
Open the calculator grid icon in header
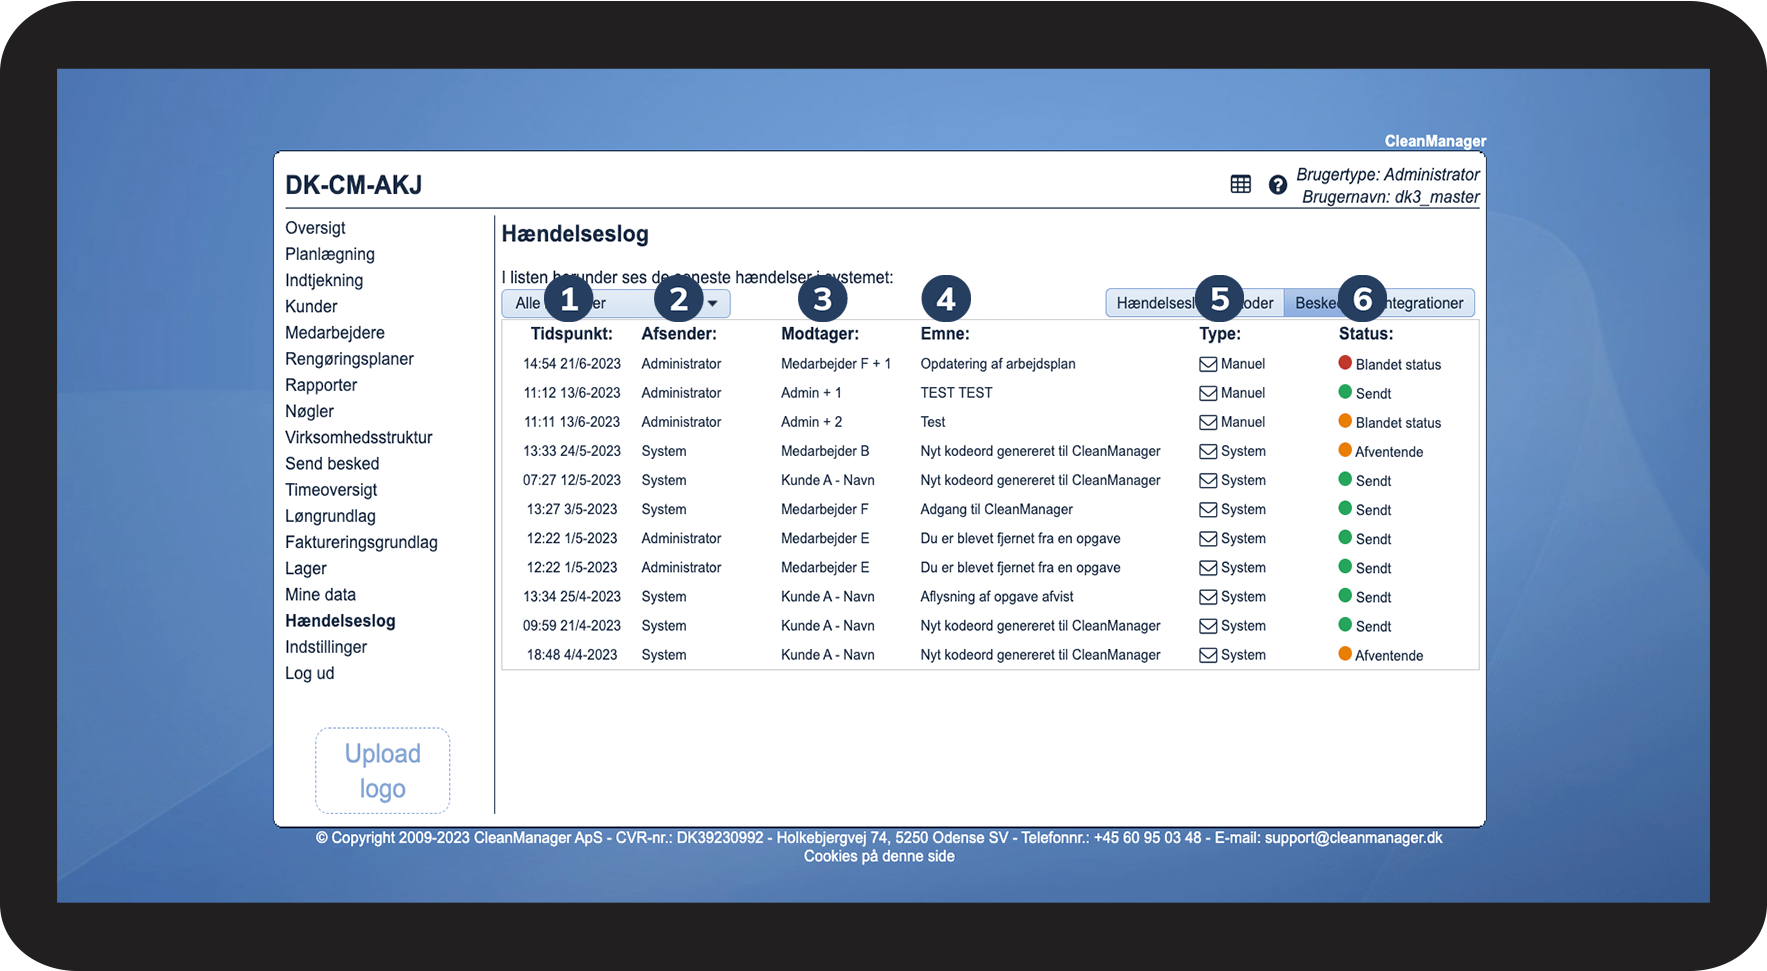click(1240, 184)
